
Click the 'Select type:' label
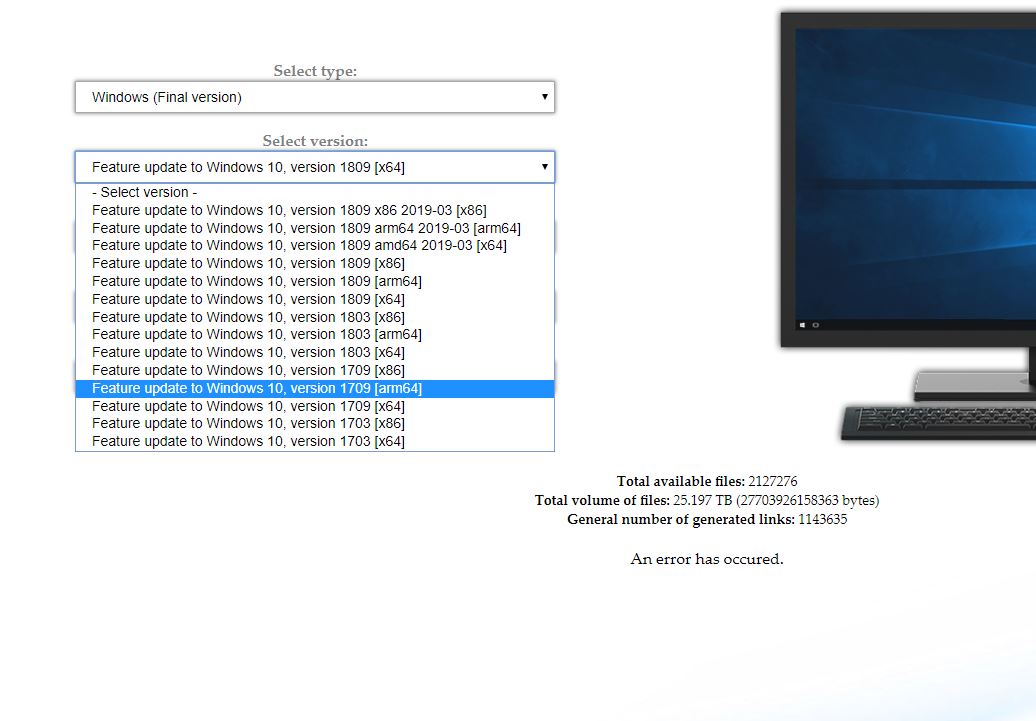pos(315,71)
